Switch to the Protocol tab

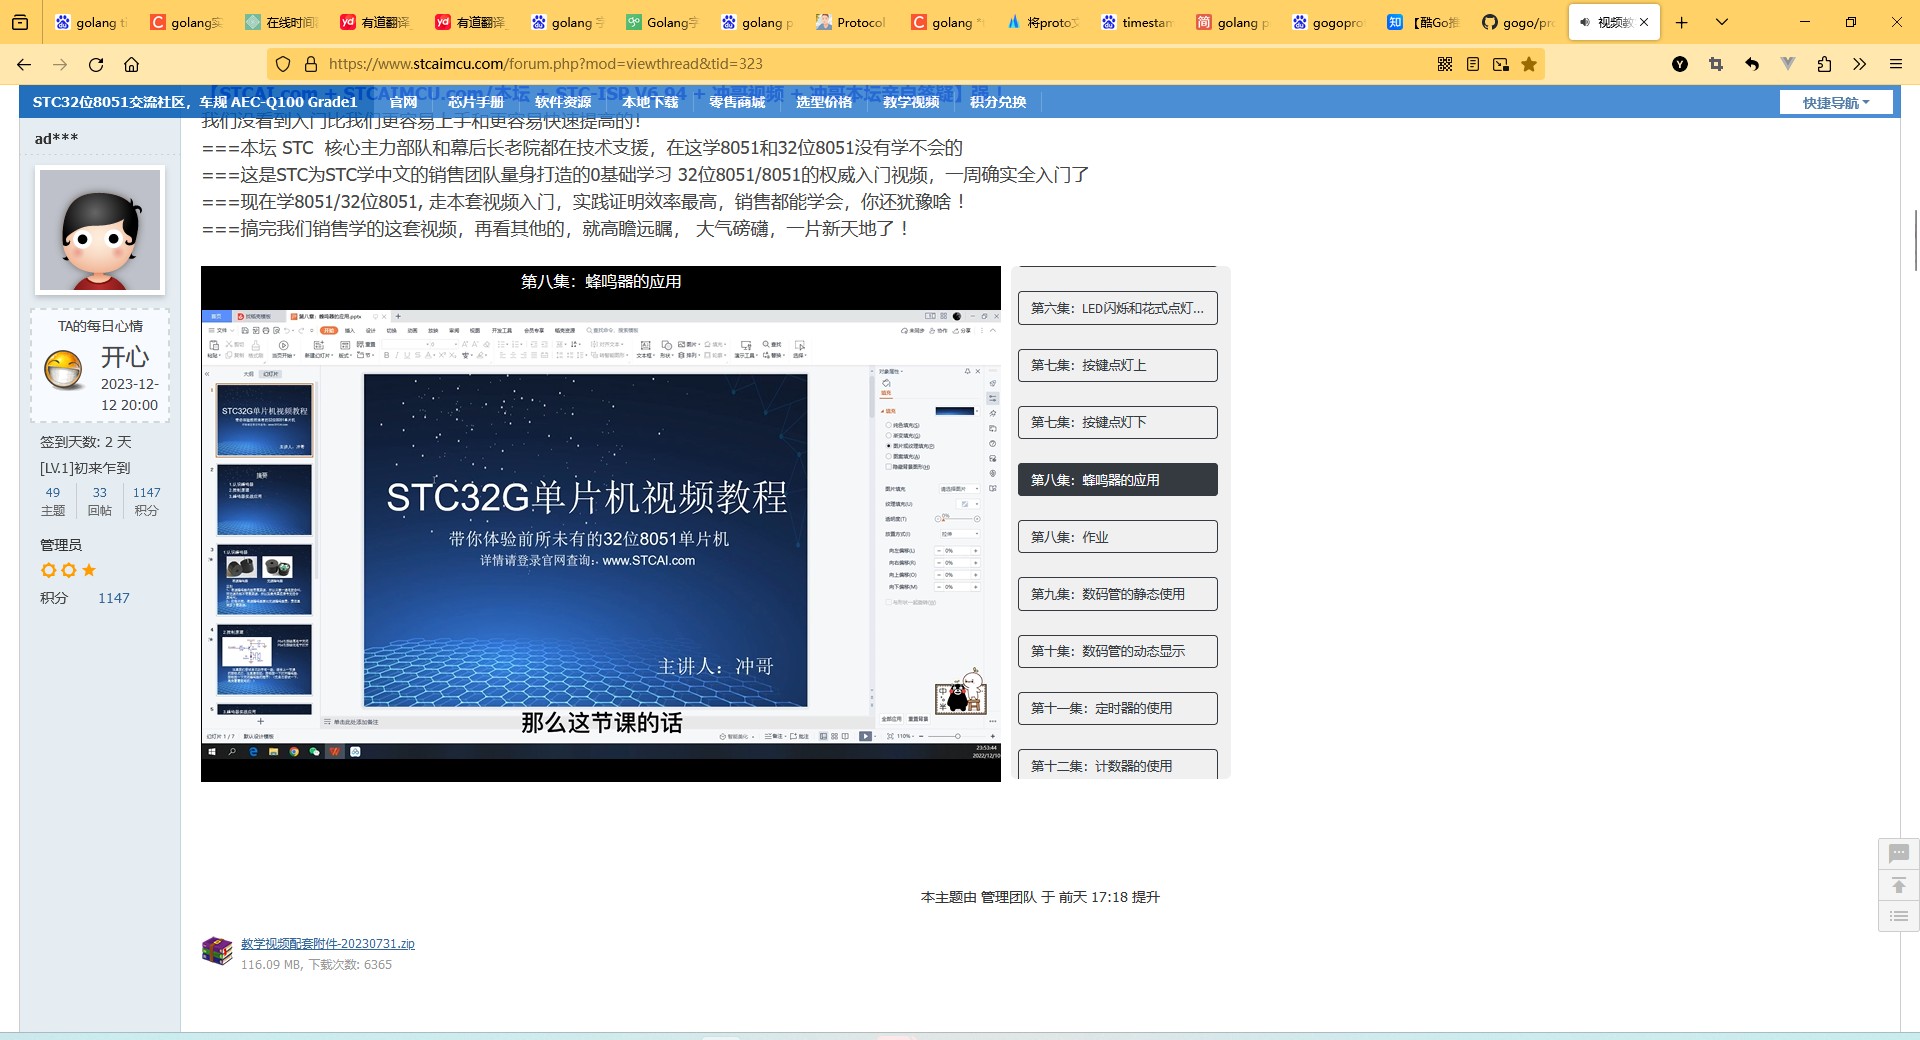click(x=851, y=22)
